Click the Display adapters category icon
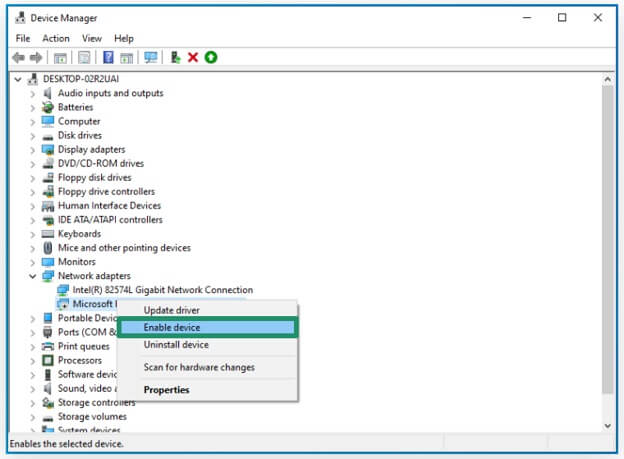The width and height of the screenshot is (624, 459). [48, 149]
